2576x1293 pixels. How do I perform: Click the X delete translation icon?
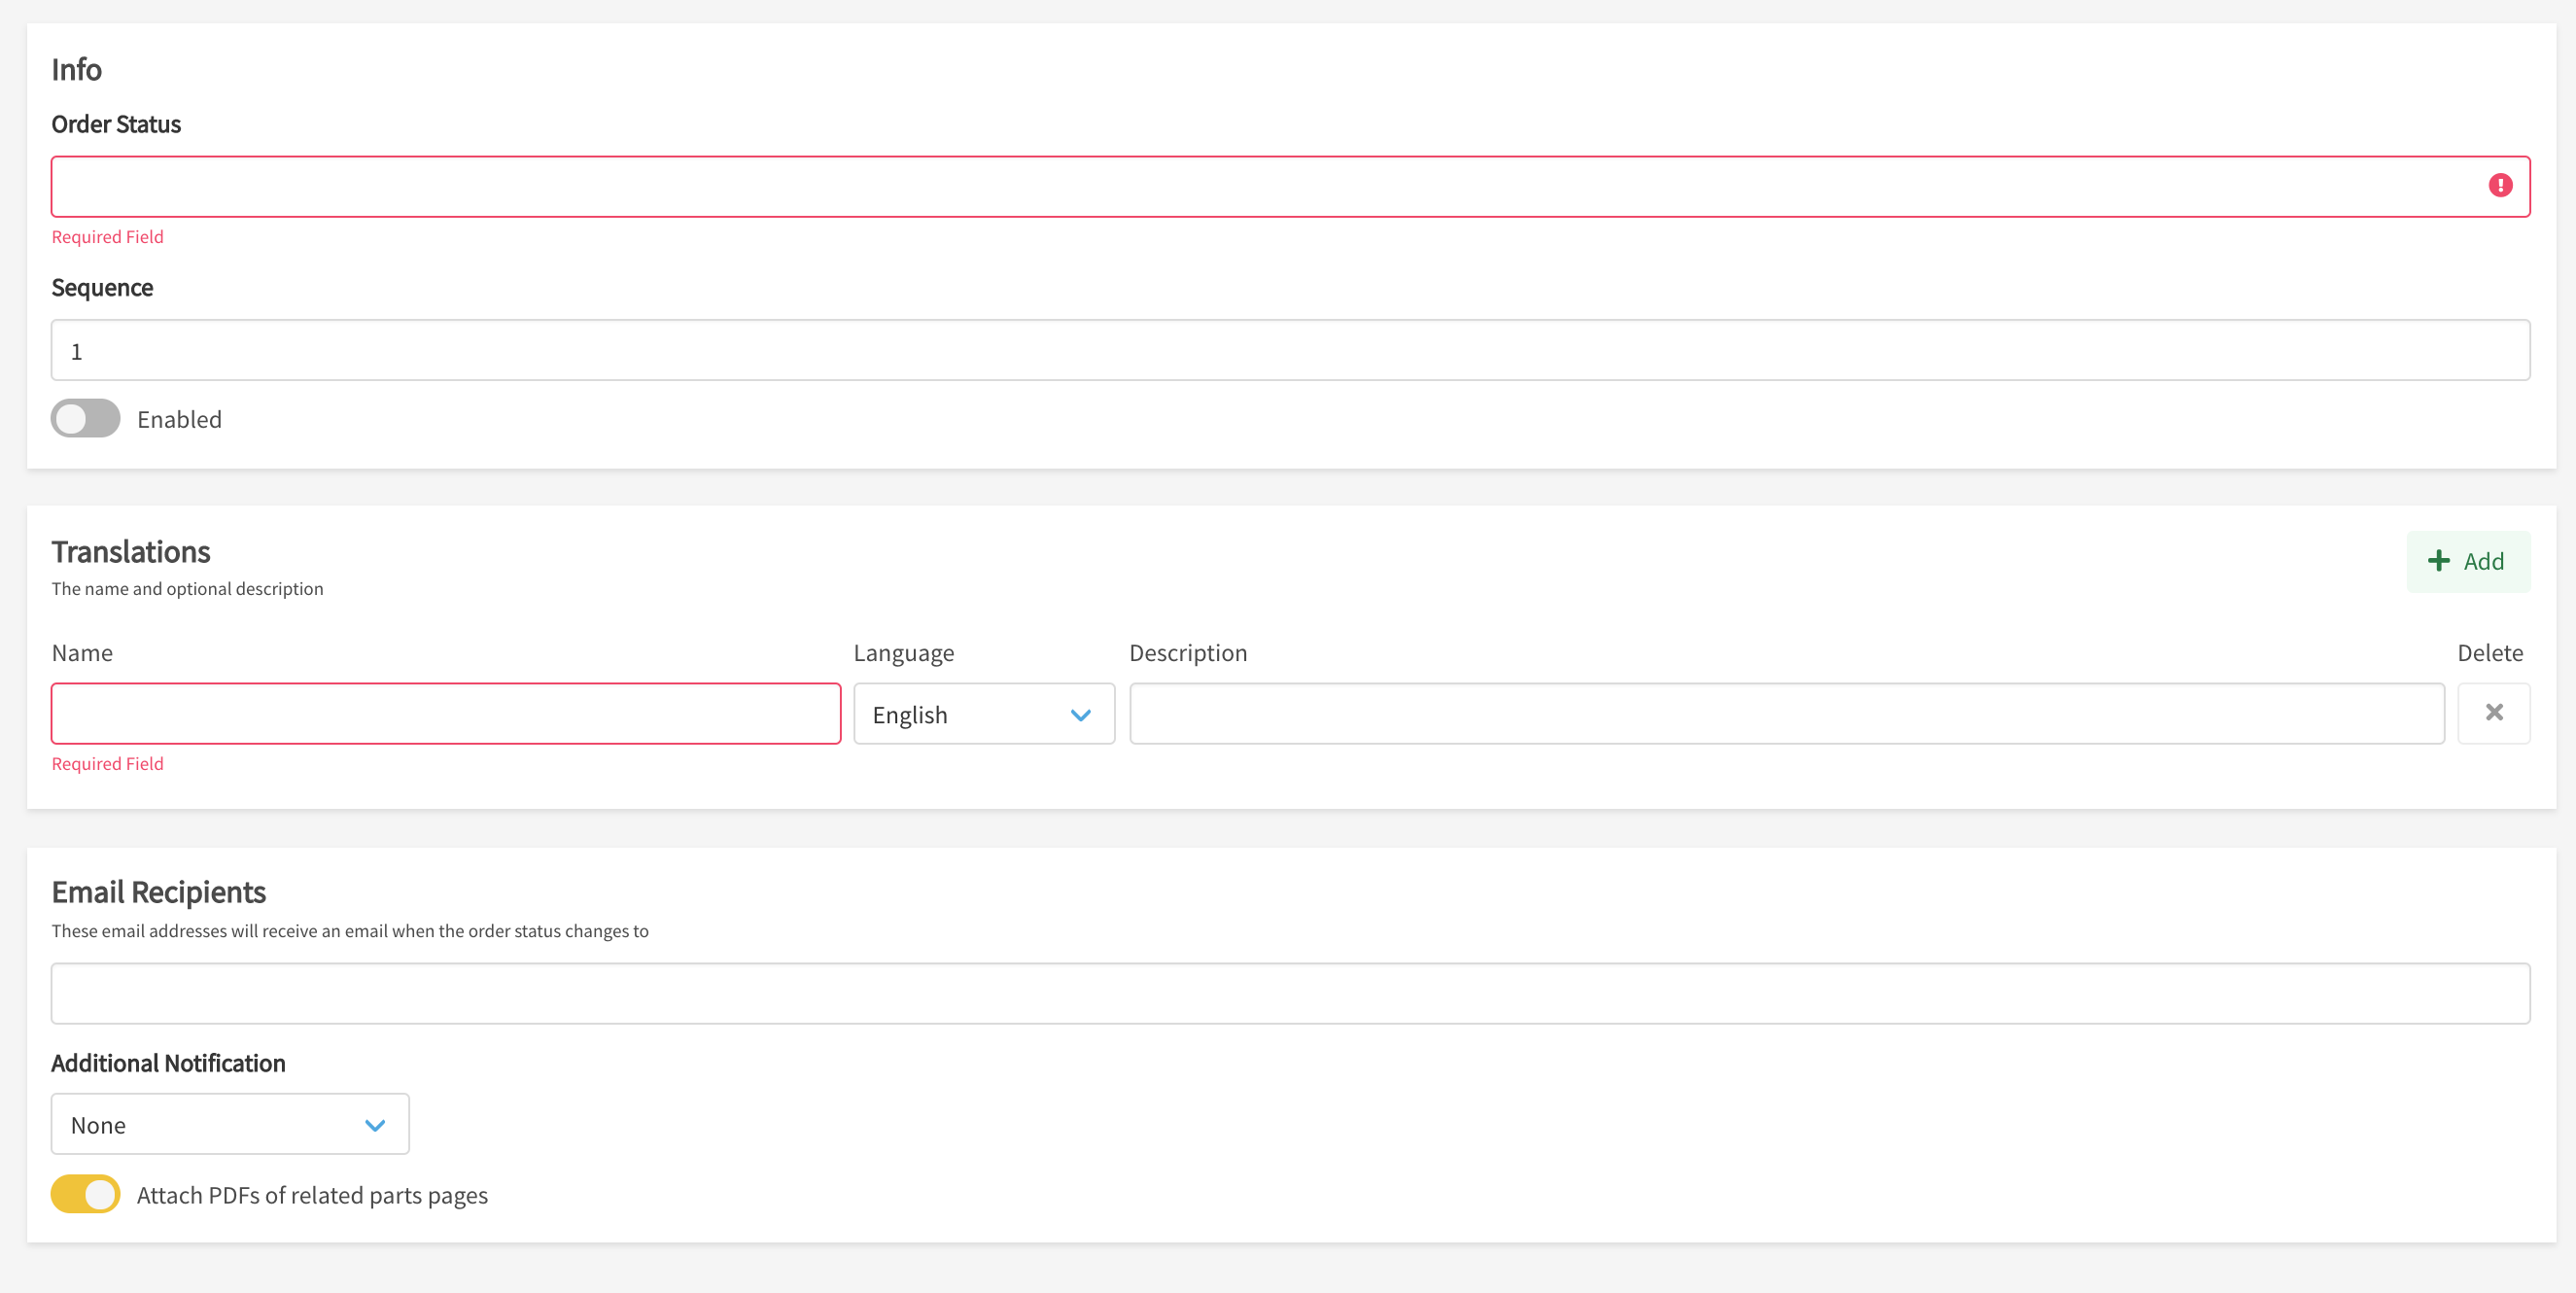pyautogui.click(x=2494, y=713)
